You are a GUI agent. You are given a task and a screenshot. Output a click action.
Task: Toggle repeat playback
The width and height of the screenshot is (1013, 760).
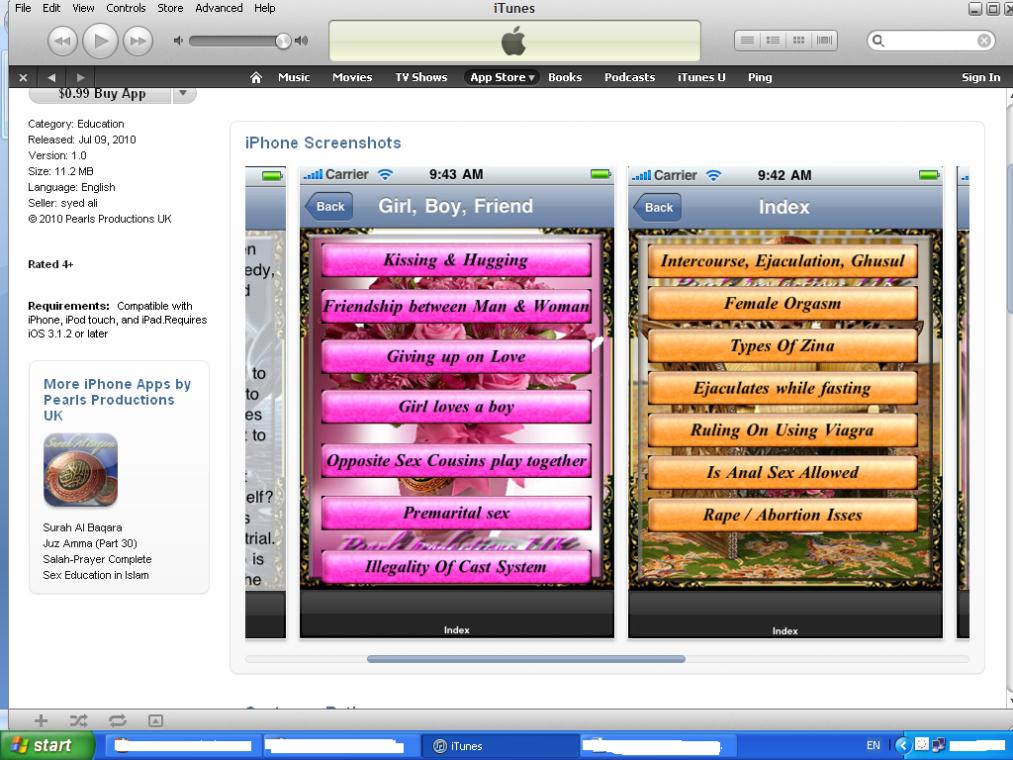(x=118, y=720)
